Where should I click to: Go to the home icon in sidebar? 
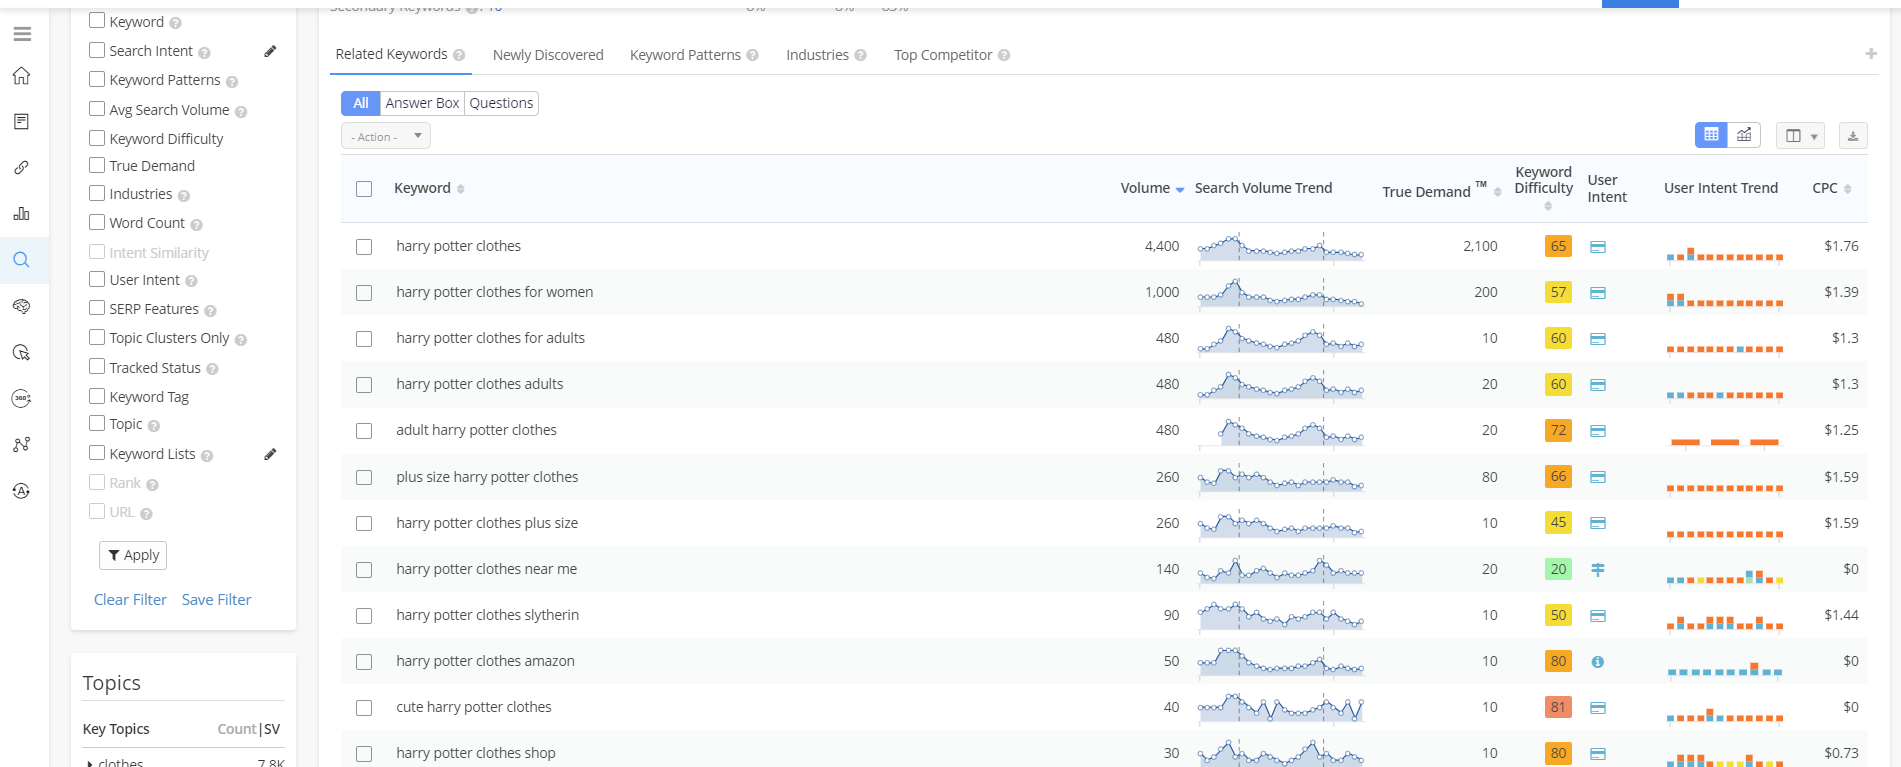pyautogui.click(x=22, y=76)
